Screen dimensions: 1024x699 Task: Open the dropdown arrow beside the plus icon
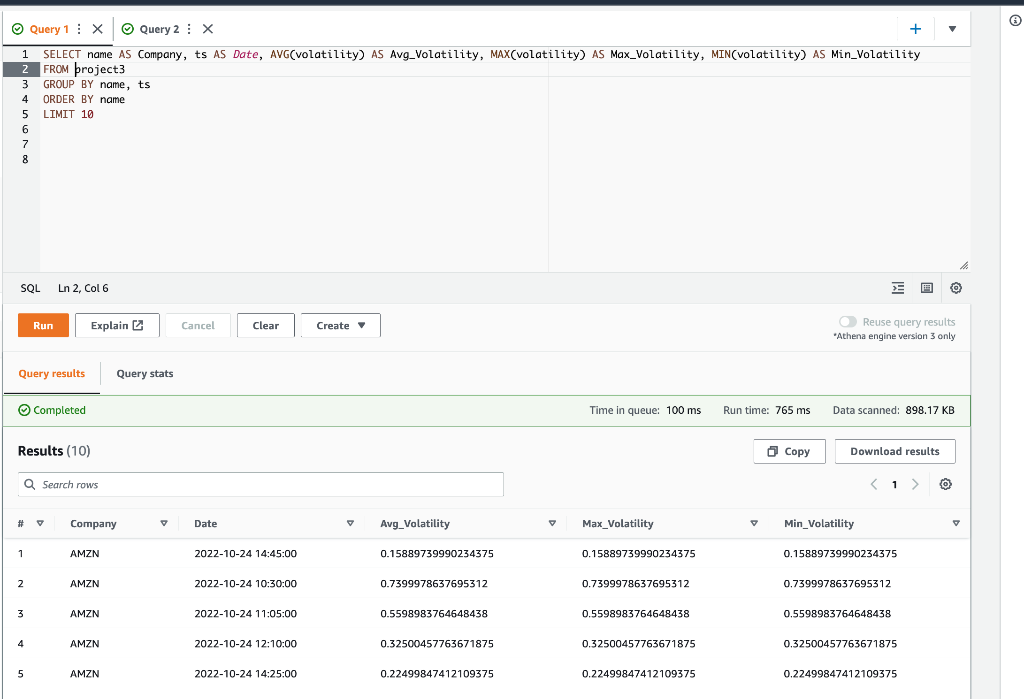click(952, 29)
